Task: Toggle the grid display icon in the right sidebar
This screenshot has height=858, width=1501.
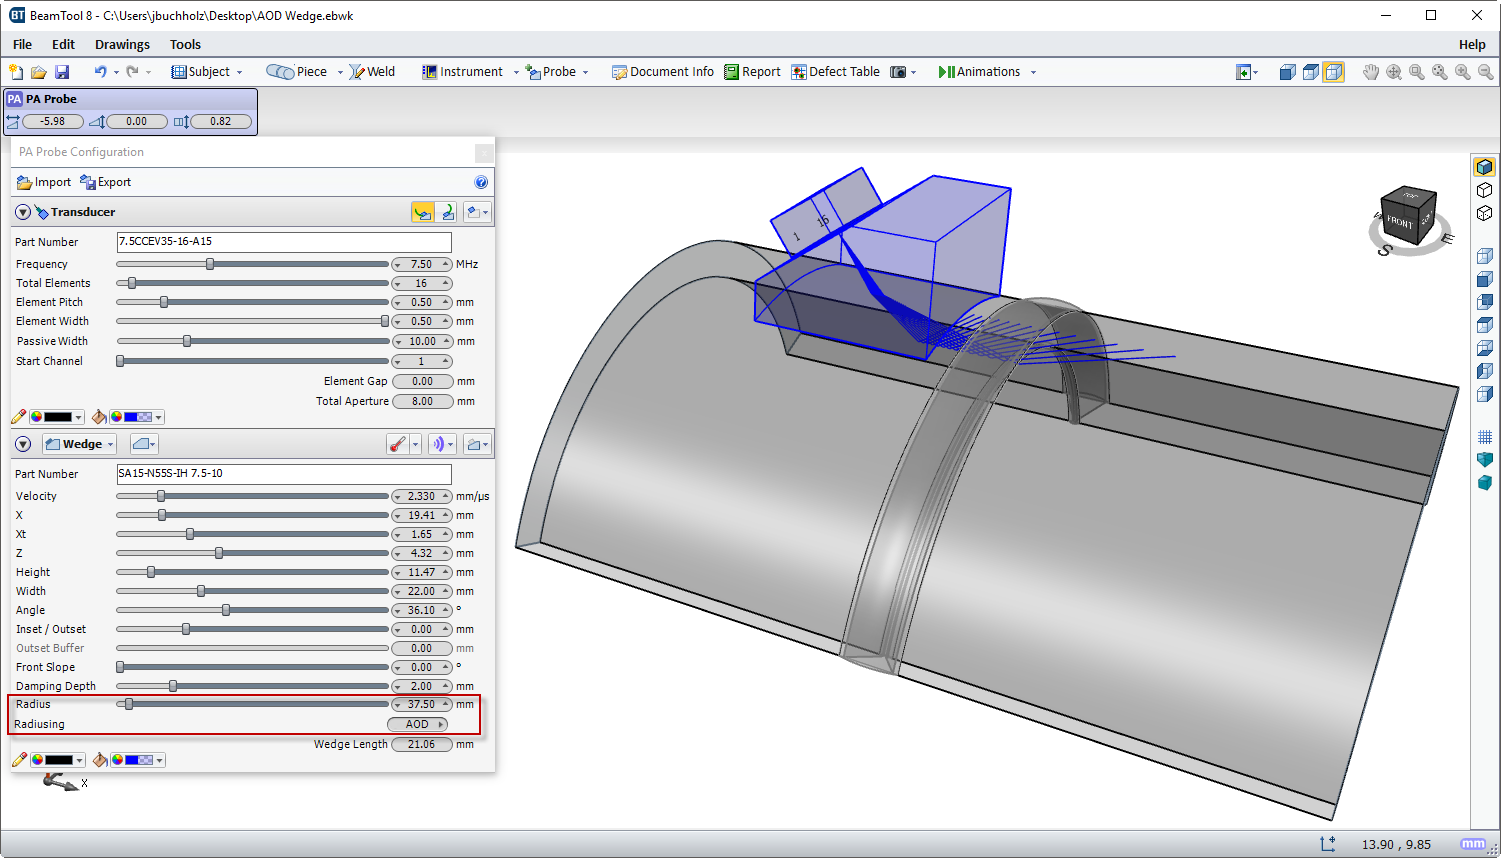Action: pos(1485,437)
